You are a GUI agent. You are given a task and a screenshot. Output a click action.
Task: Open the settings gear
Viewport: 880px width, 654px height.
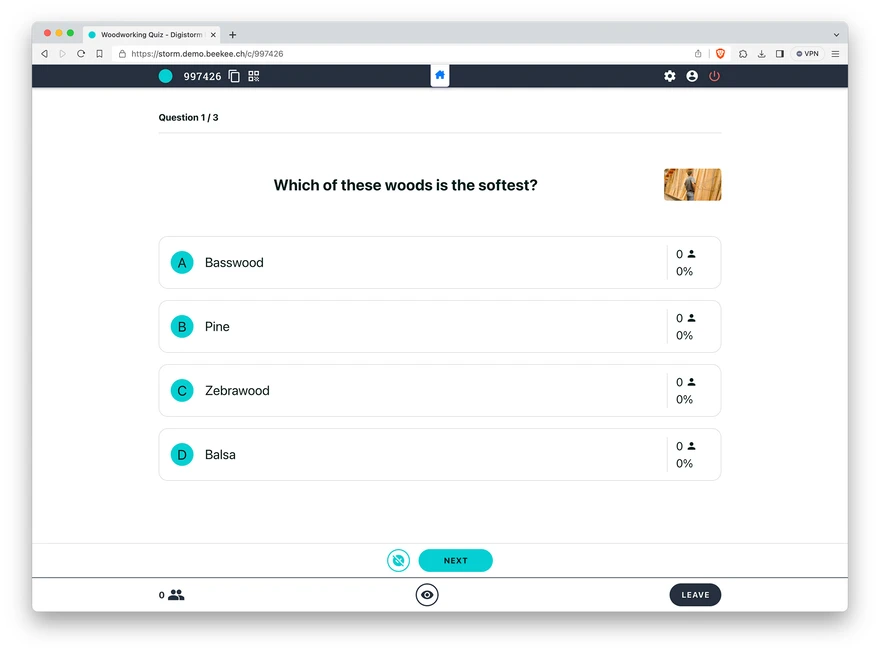pos(670,76)
